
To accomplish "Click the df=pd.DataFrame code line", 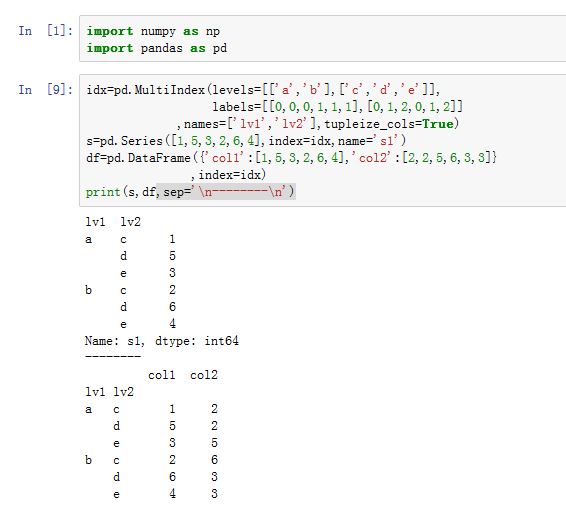I will point(292,158).
